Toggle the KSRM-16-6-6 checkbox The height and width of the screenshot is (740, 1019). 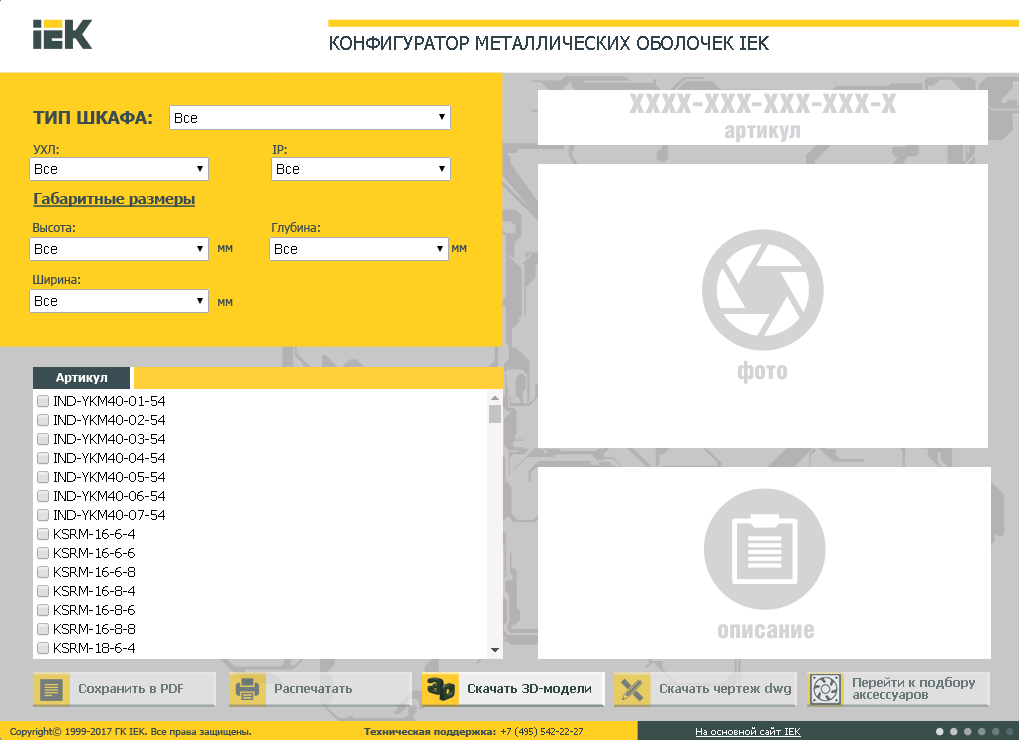(x=43, y=553)
